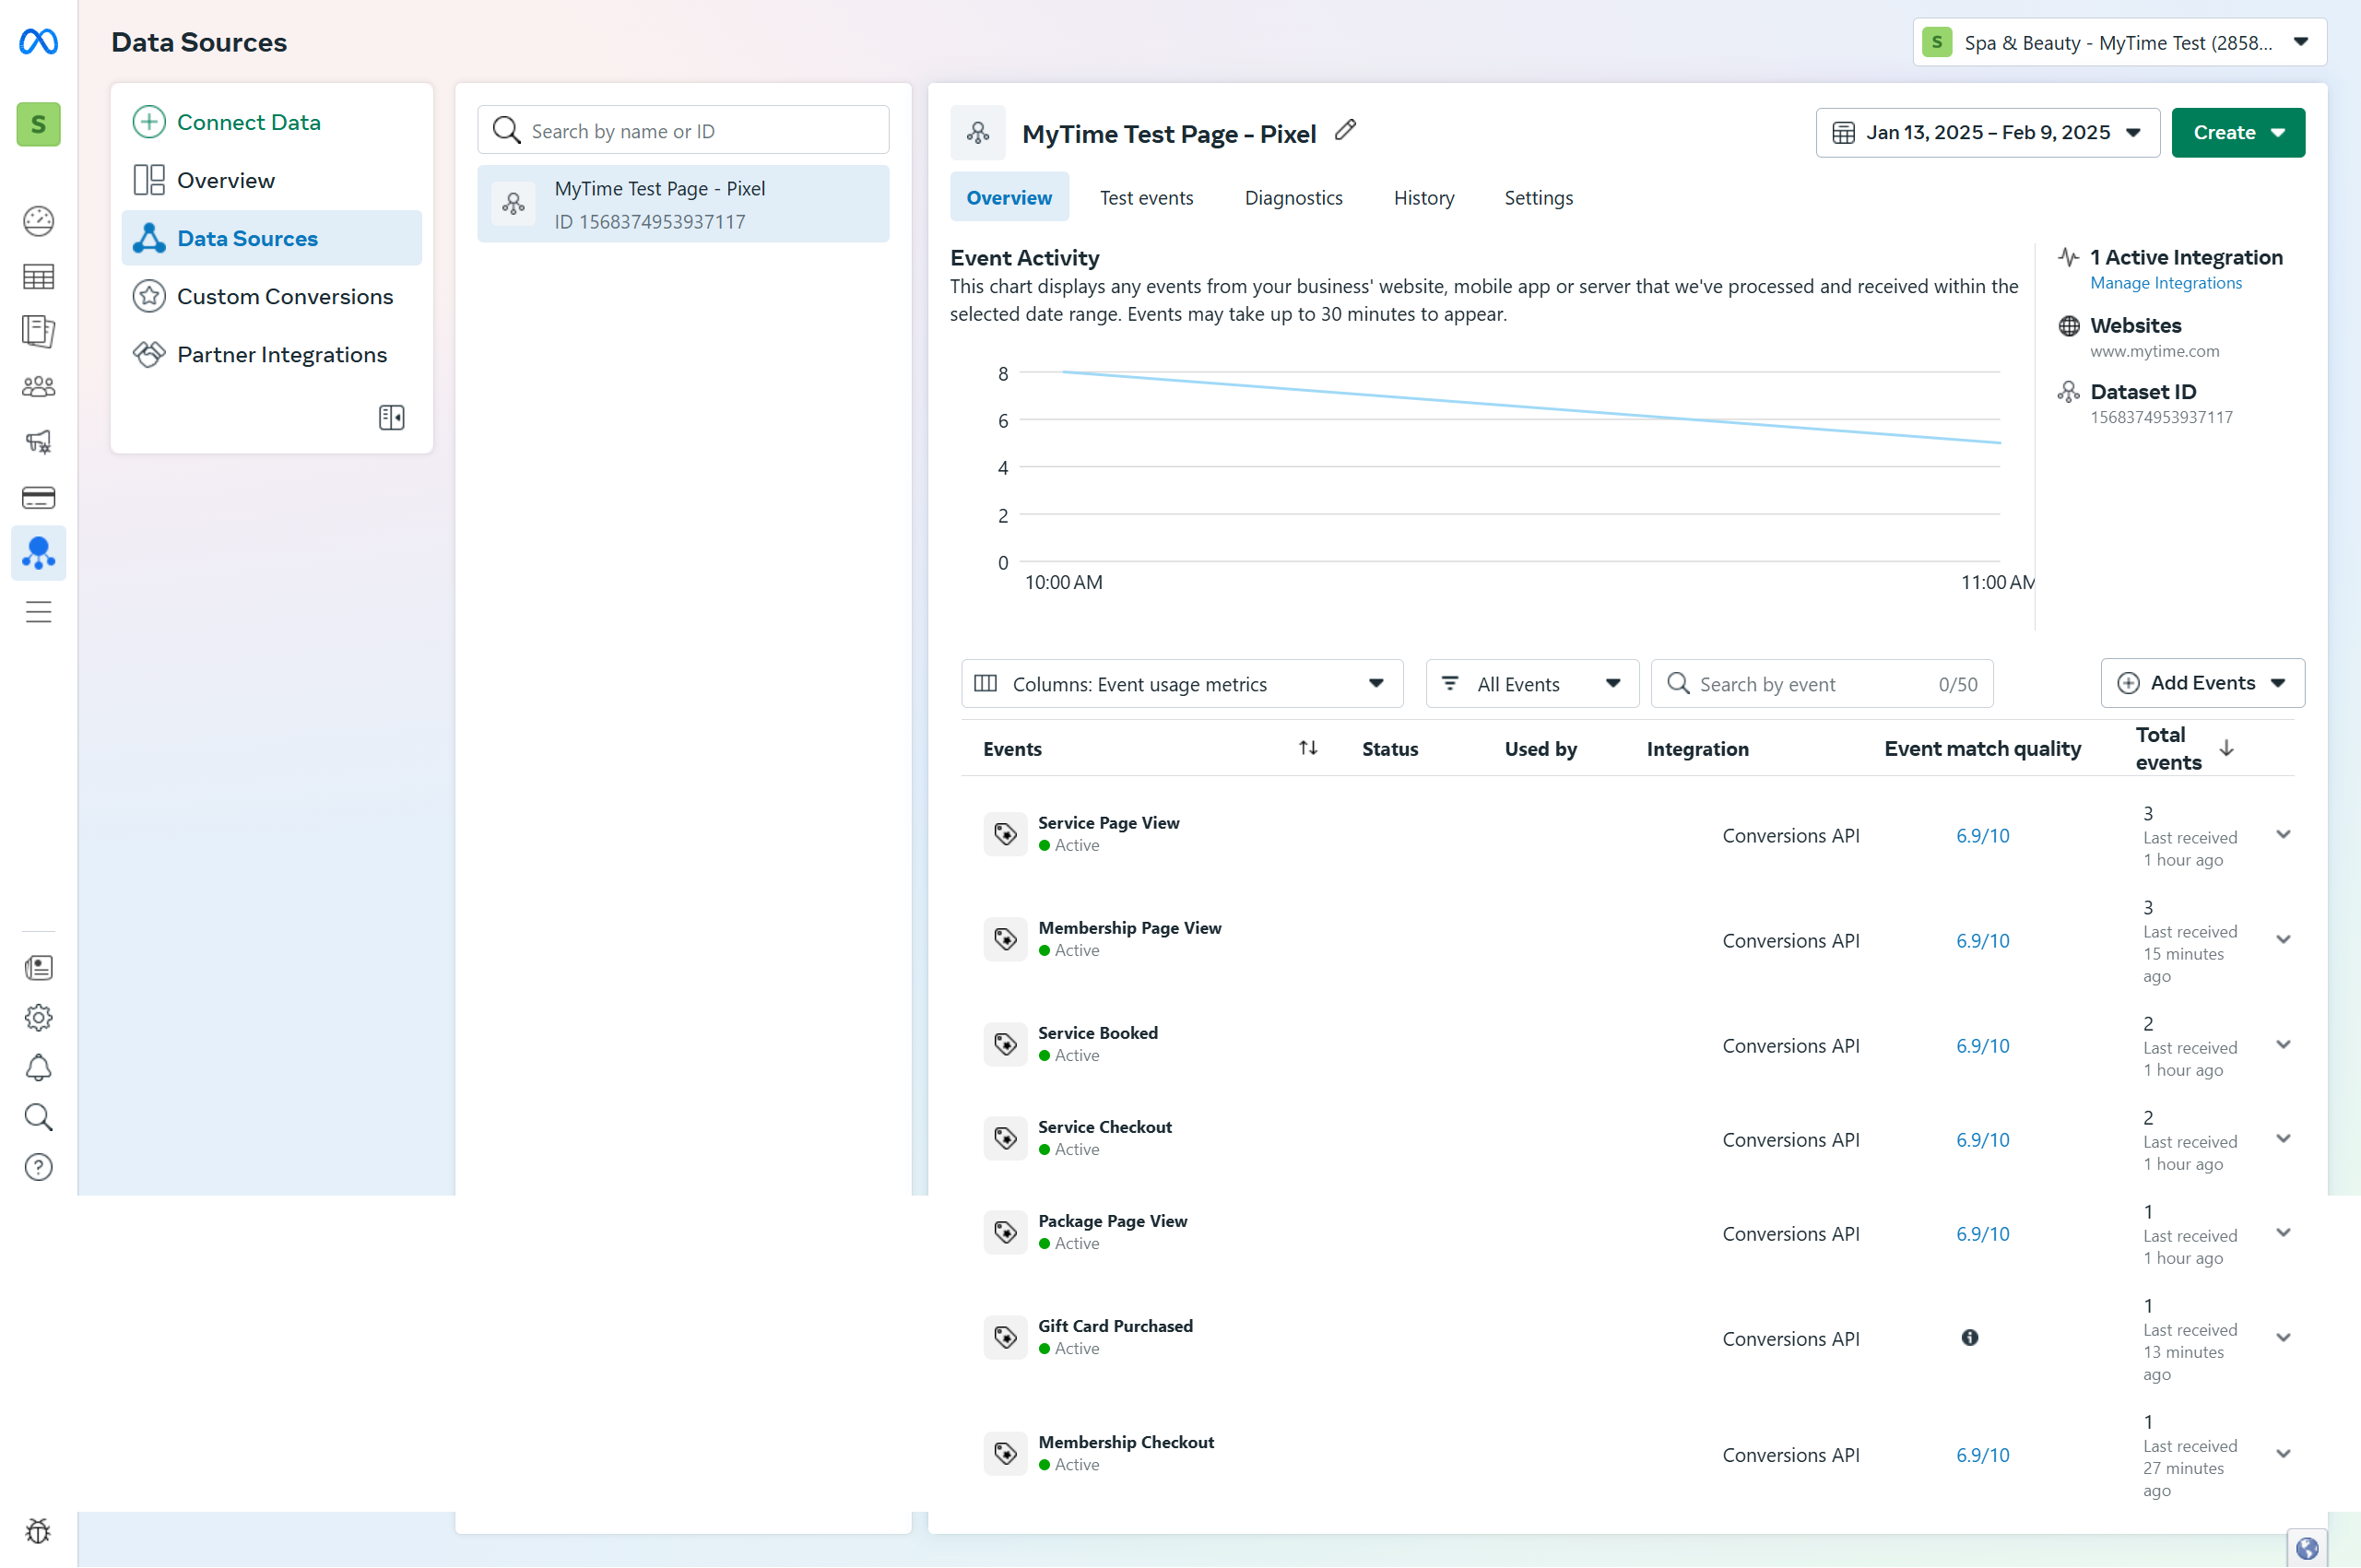Open the notifications bell icon
Image resolution: width=2361 pixels, height=1568 pixels.
click(x=38, y=1067)
